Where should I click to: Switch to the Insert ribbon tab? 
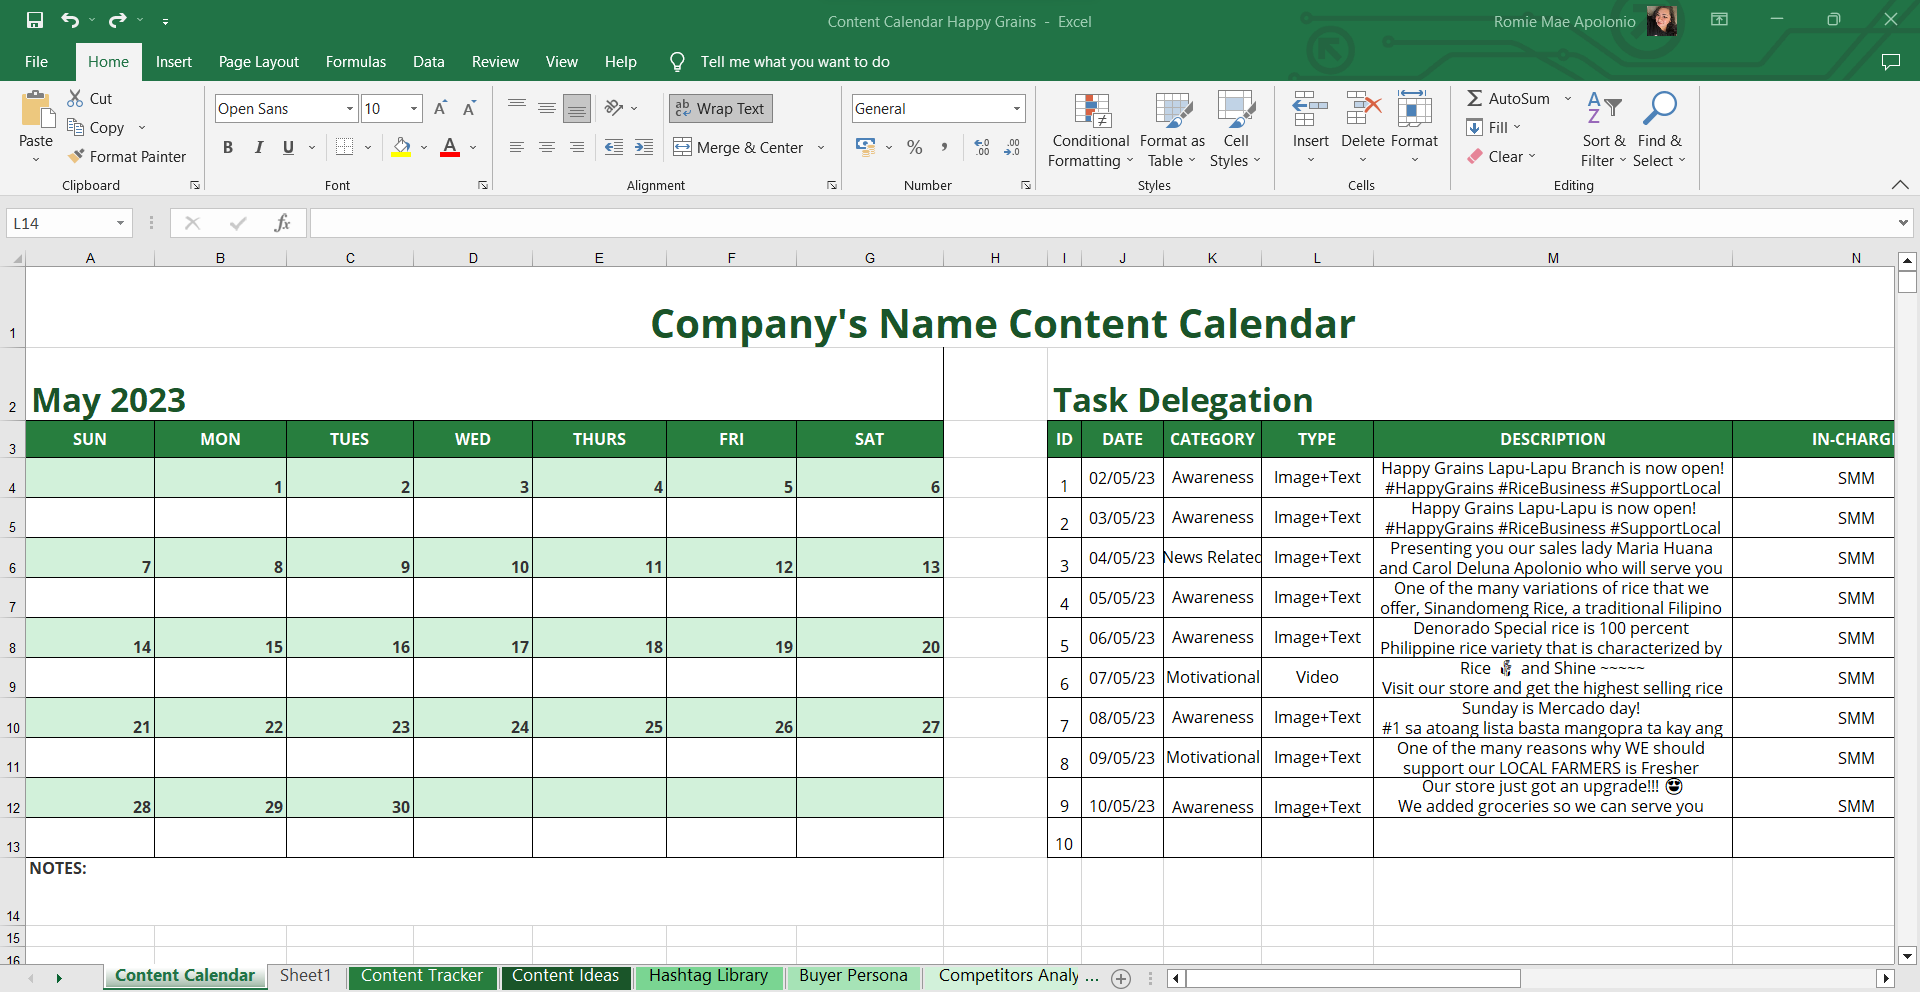[x=174, y=61]
